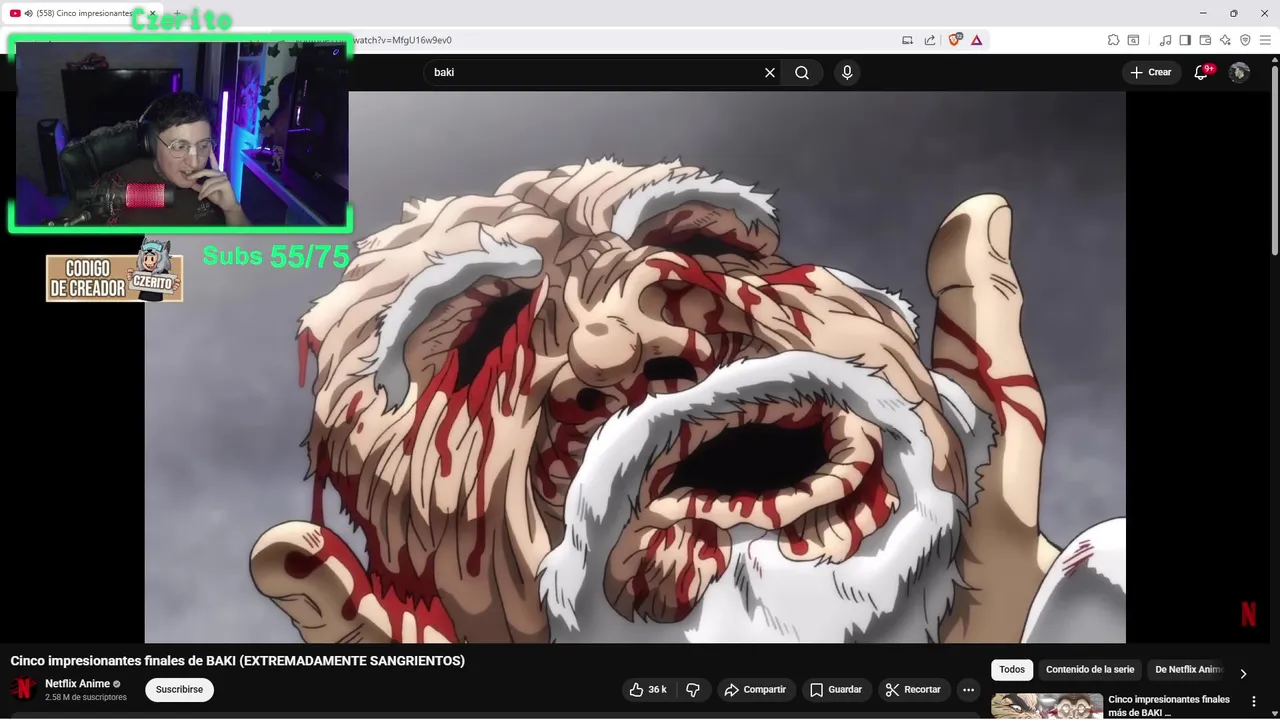
Task: Click the media control music note icon
Action: (1165, 40)
